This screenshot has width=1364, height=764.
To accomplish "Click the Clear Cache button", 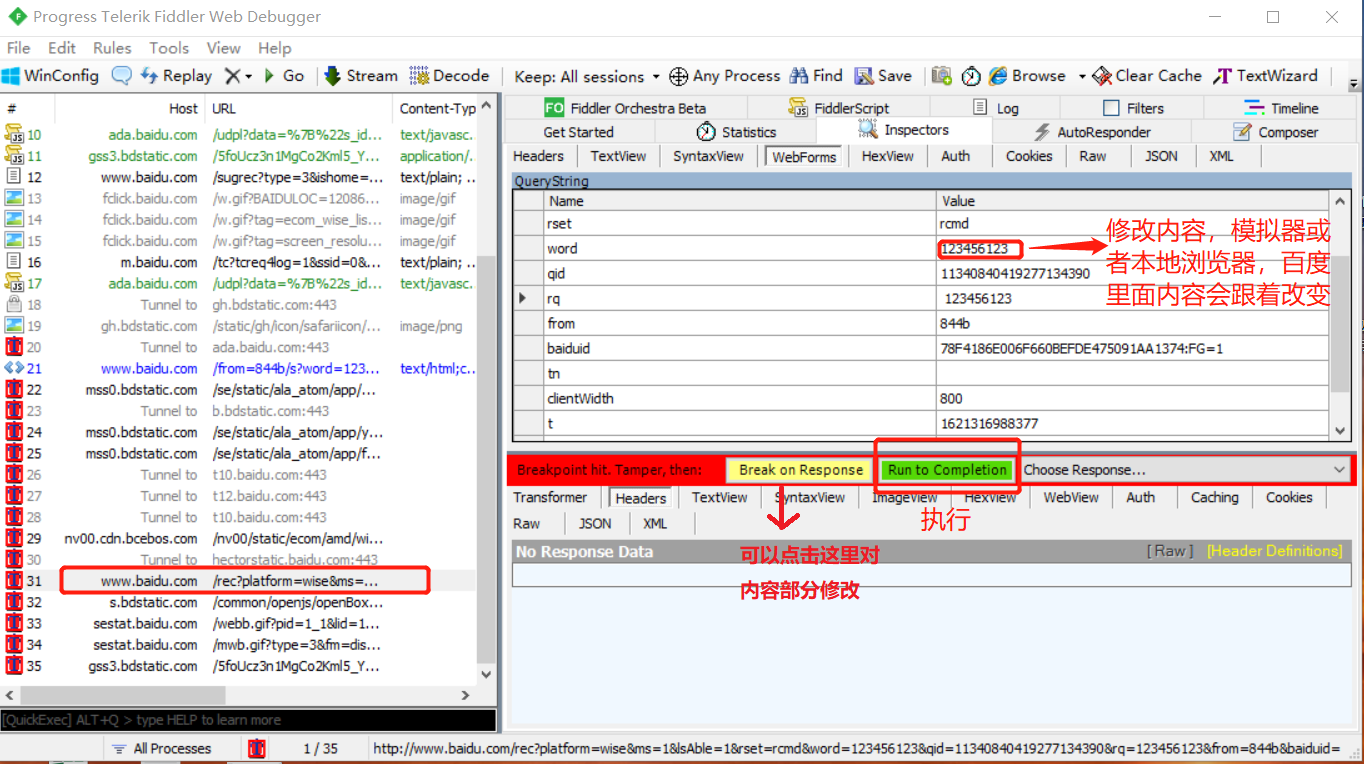I will pyautogui.click(x=1147, y=76).
